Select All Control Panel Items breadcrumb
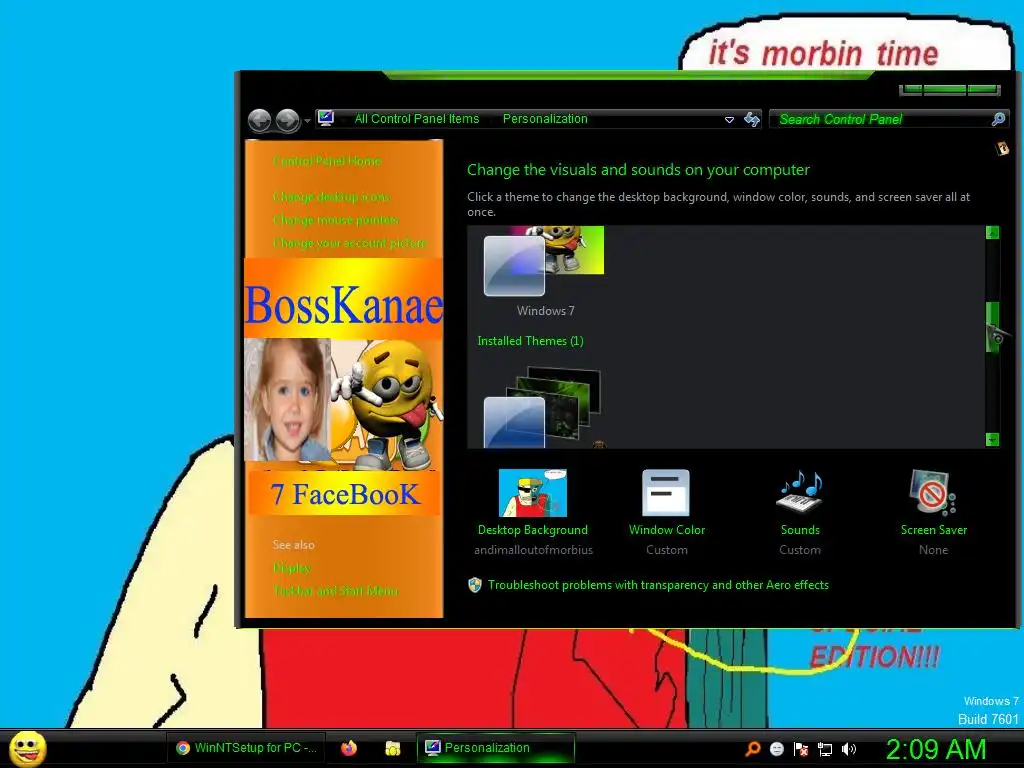The height and width of the screenshot is (768, 1024). 417,119
